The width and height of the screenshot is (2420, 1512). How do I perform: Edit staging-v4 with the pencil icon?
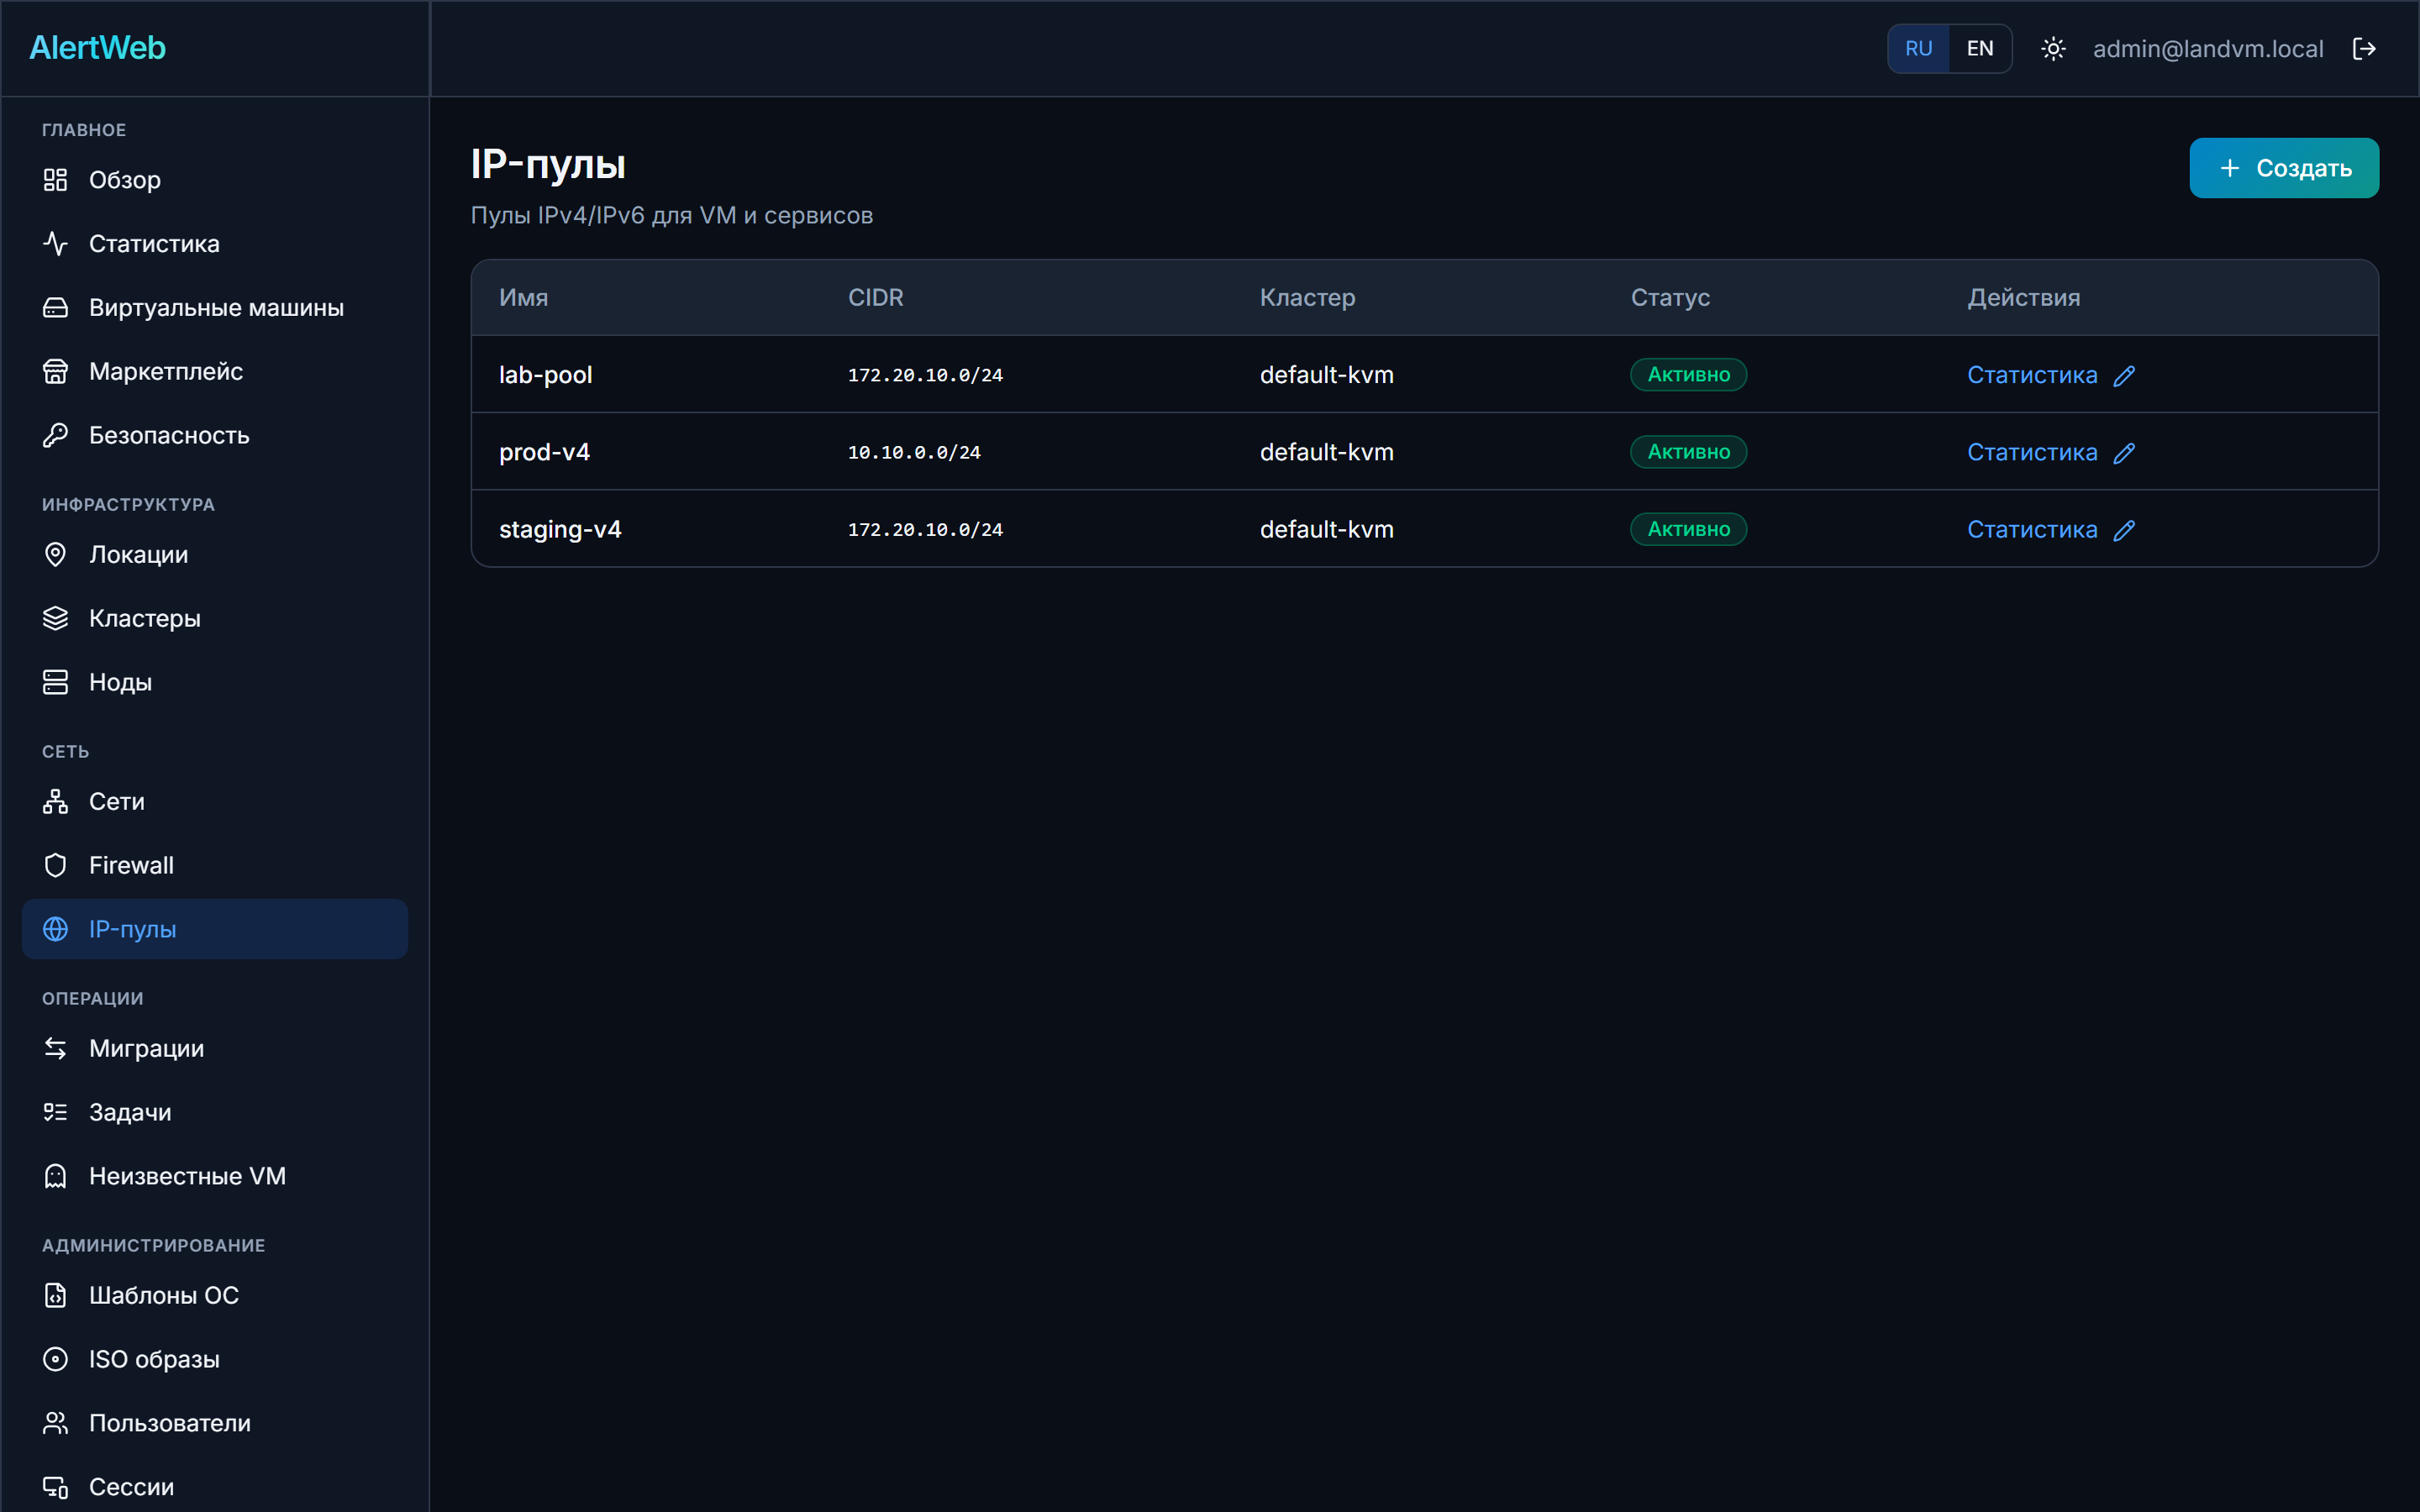coord(2124,530)
